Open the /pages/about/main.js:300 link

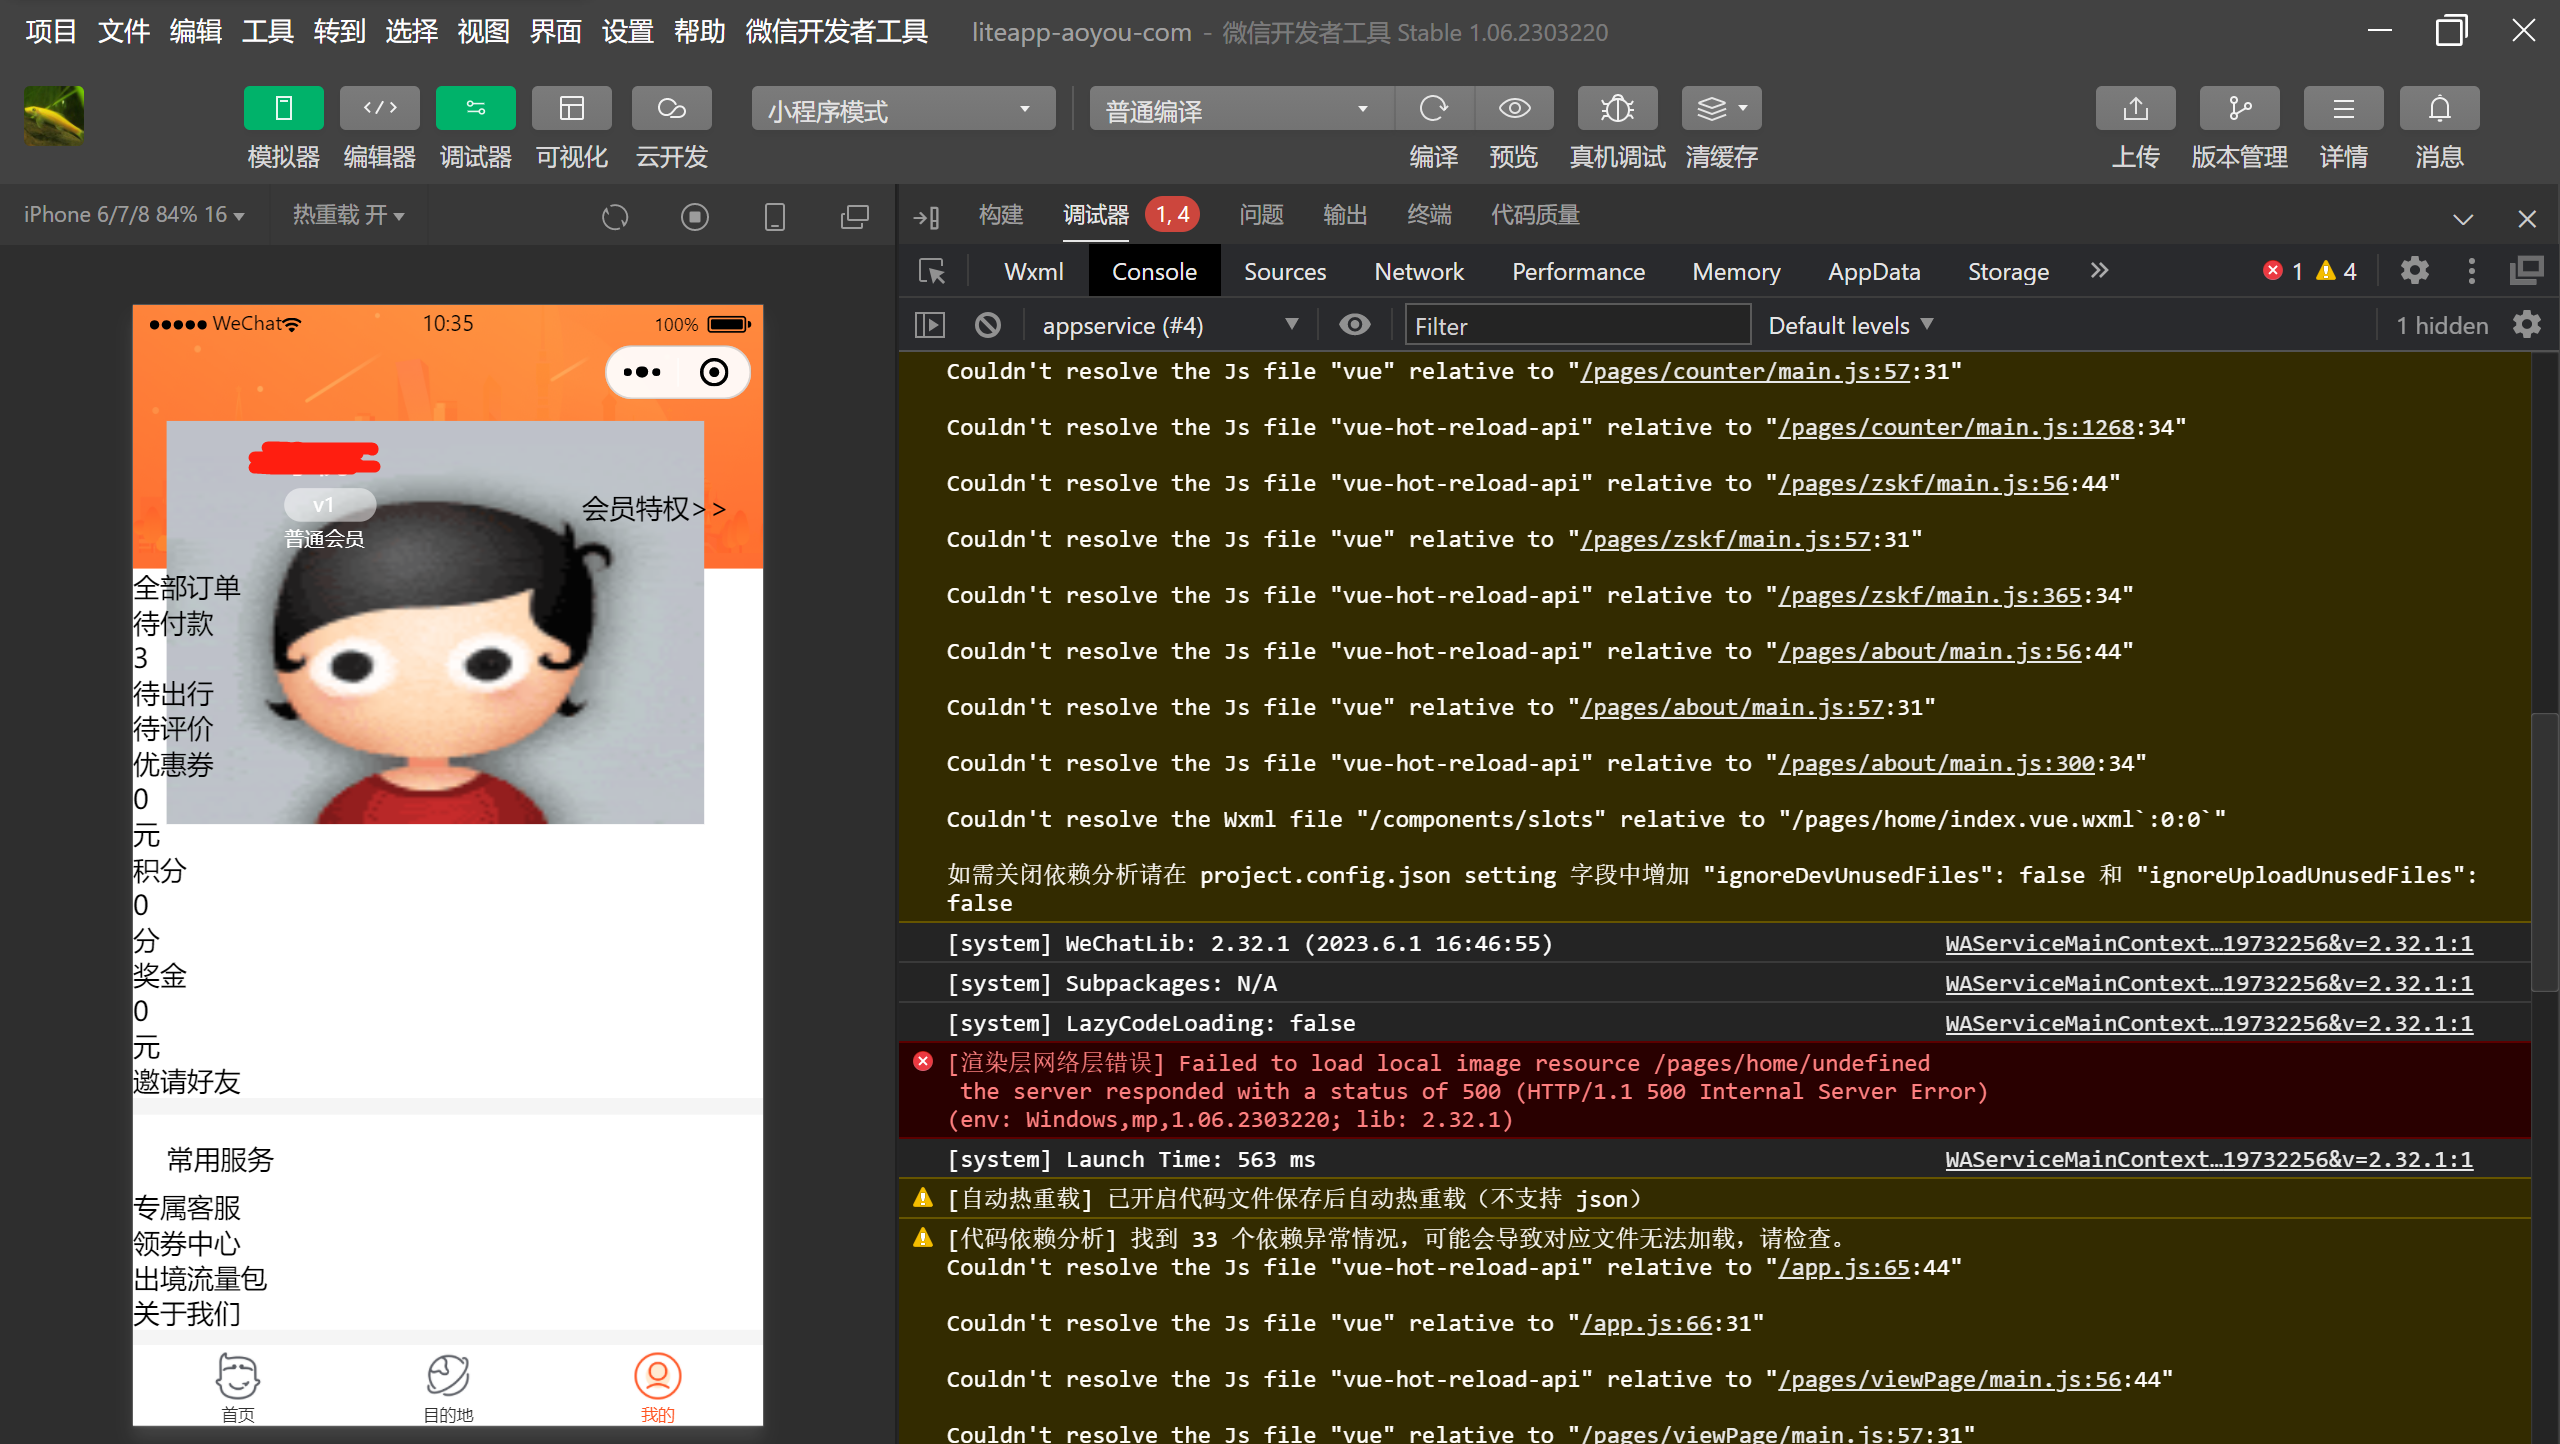click(x=1937, y=764)
